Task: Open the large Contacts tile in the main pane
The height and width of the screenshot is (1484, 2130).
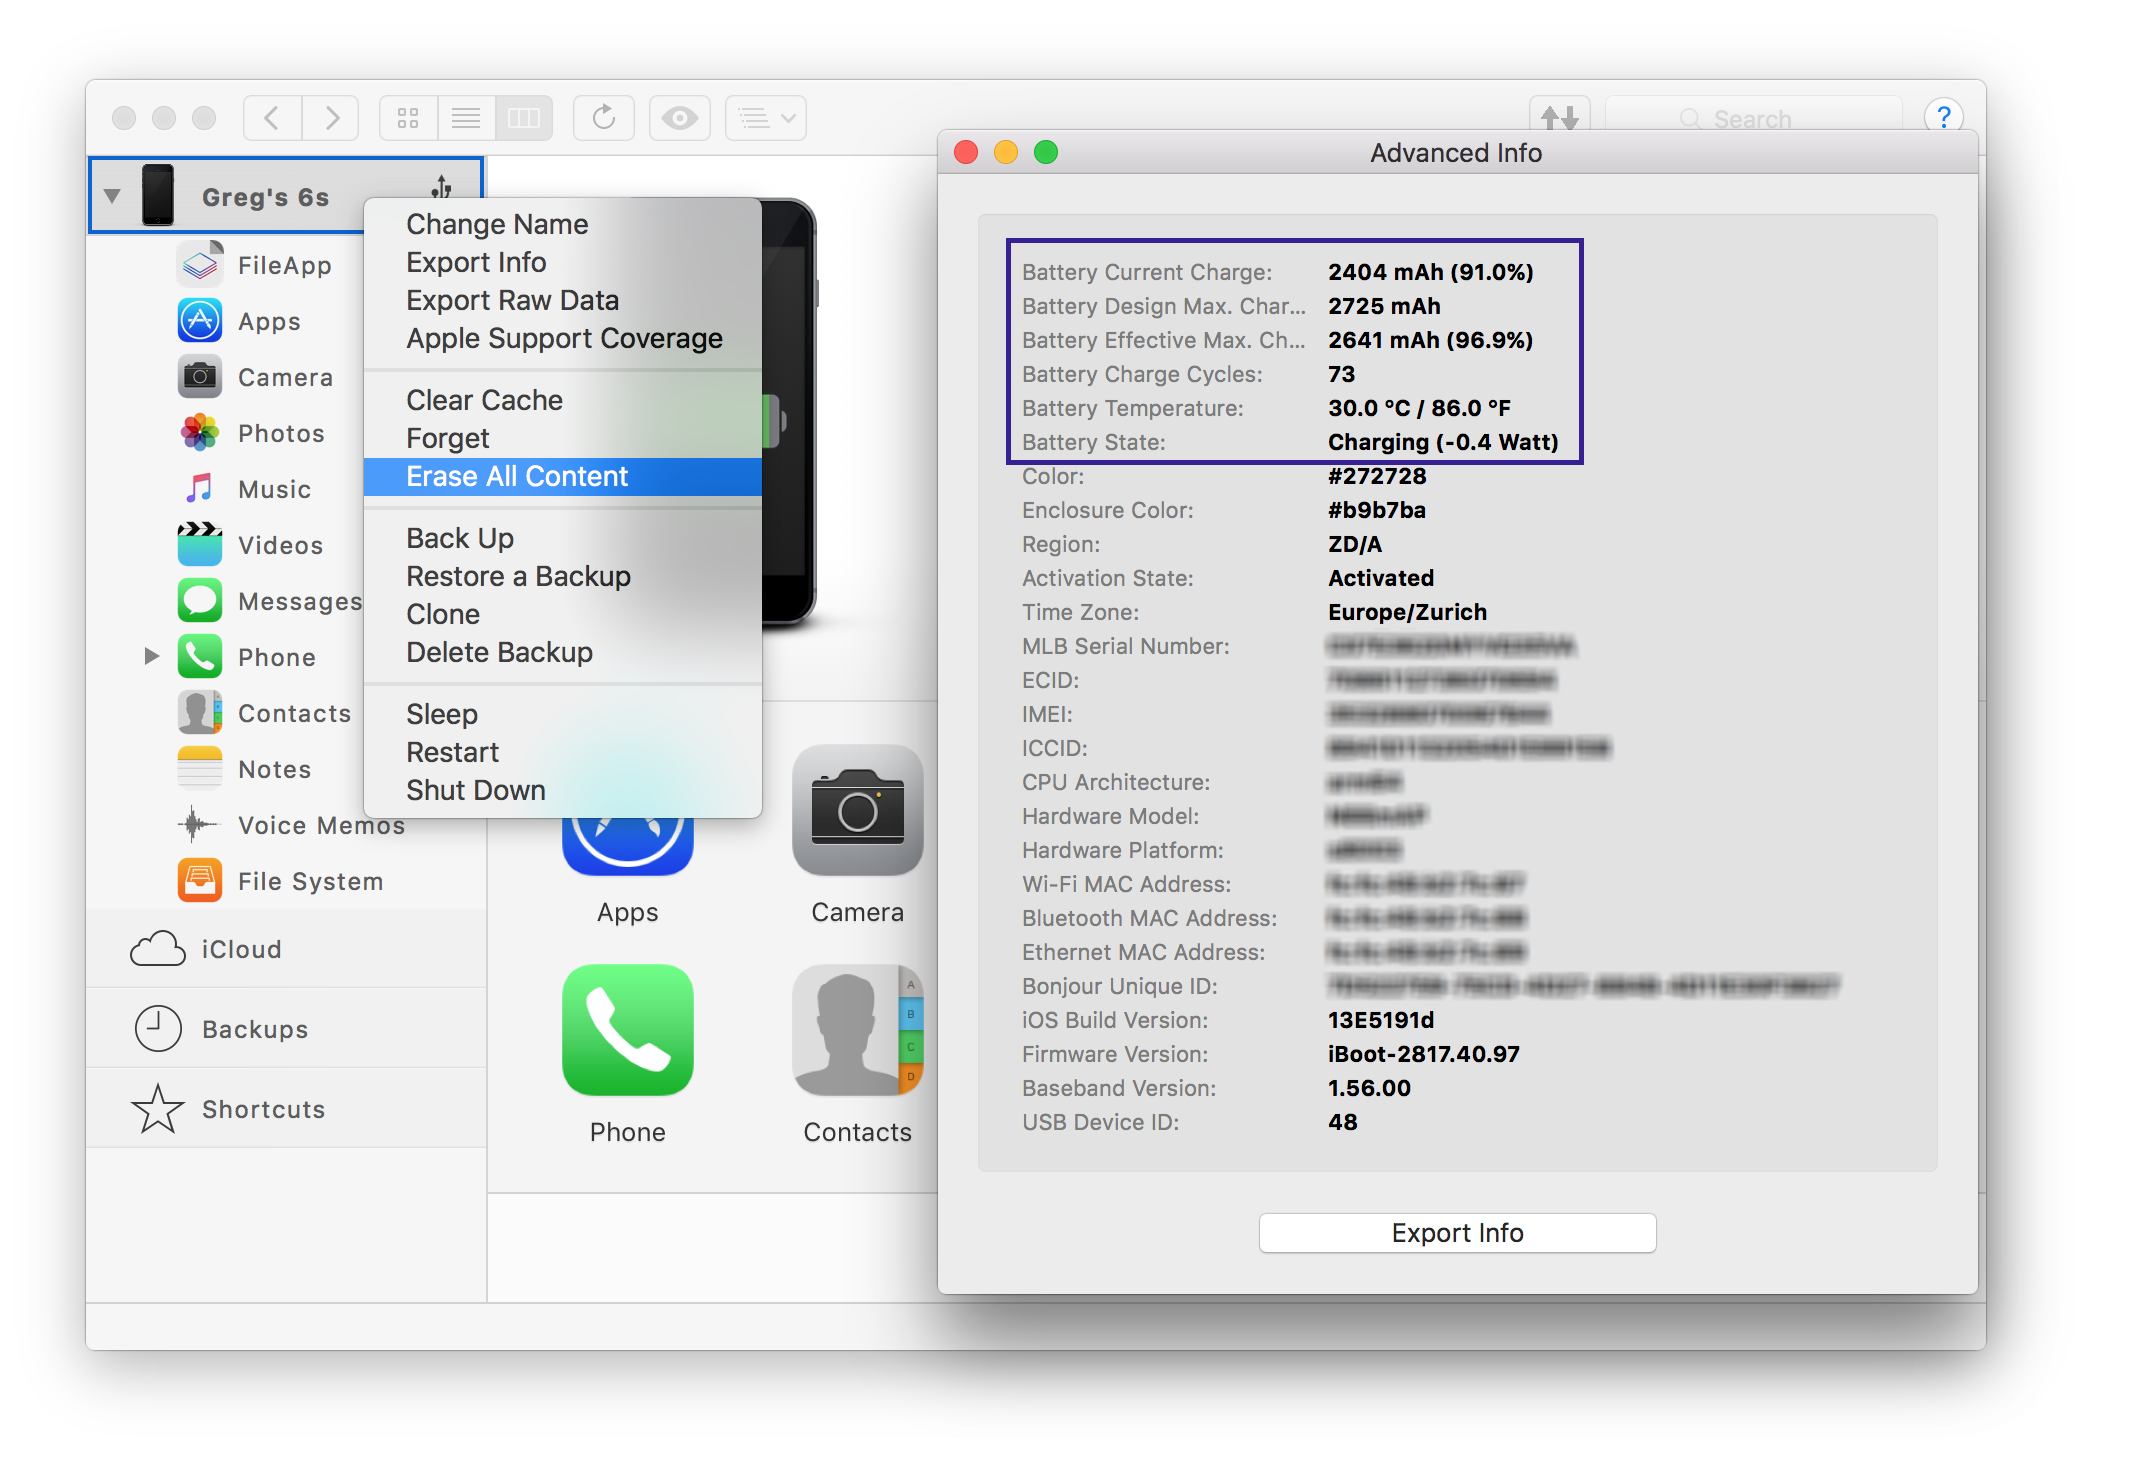Action: click(858, 1056)
